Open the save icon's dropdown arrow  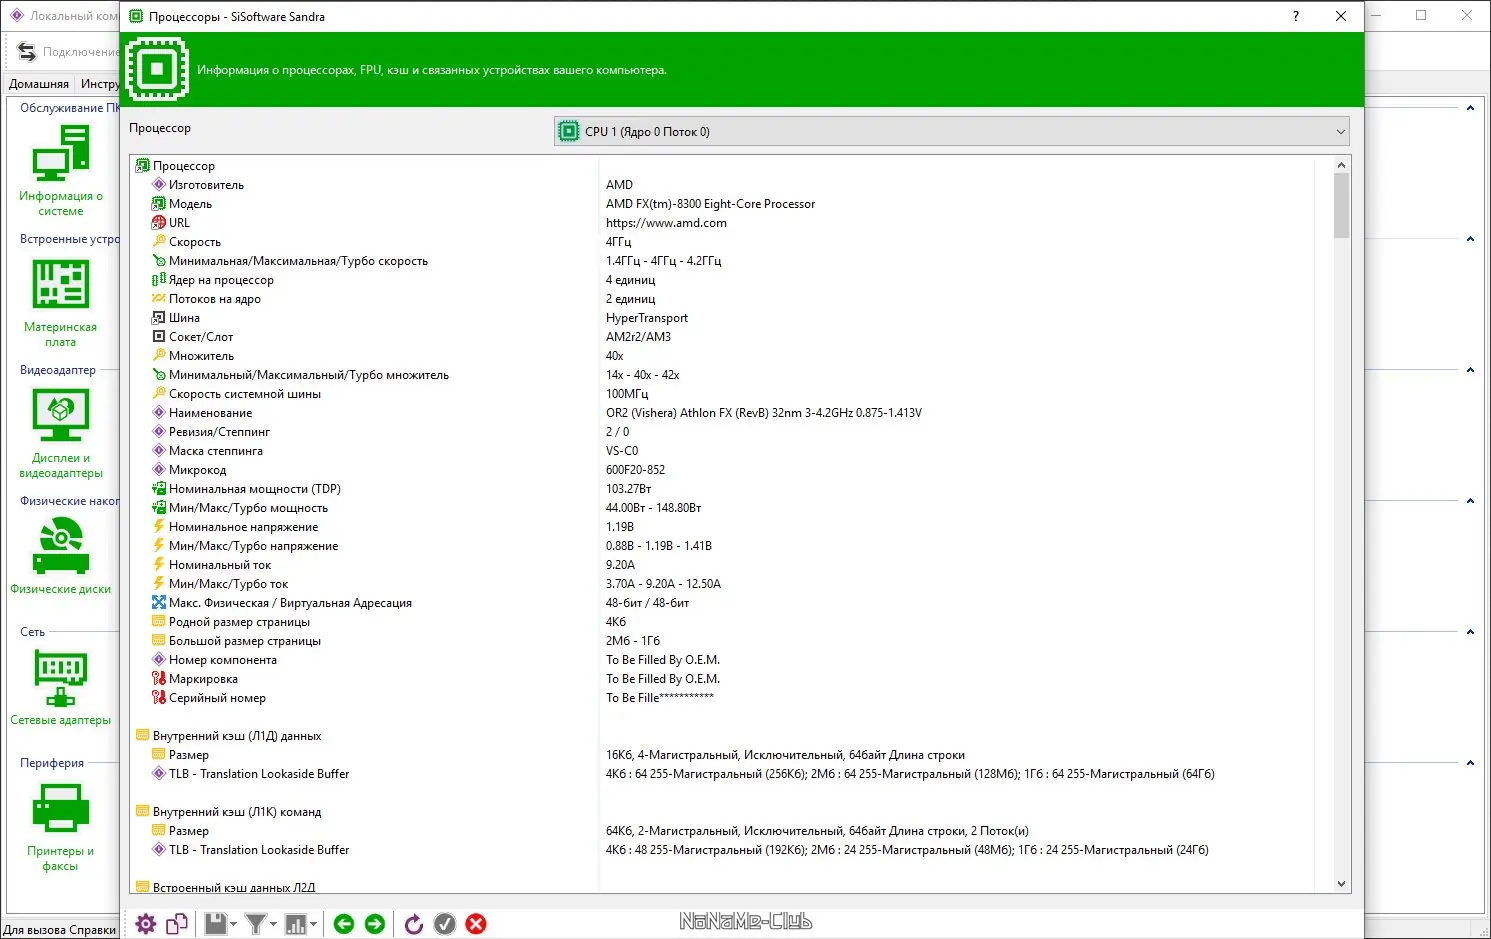(x=234, y=924)
